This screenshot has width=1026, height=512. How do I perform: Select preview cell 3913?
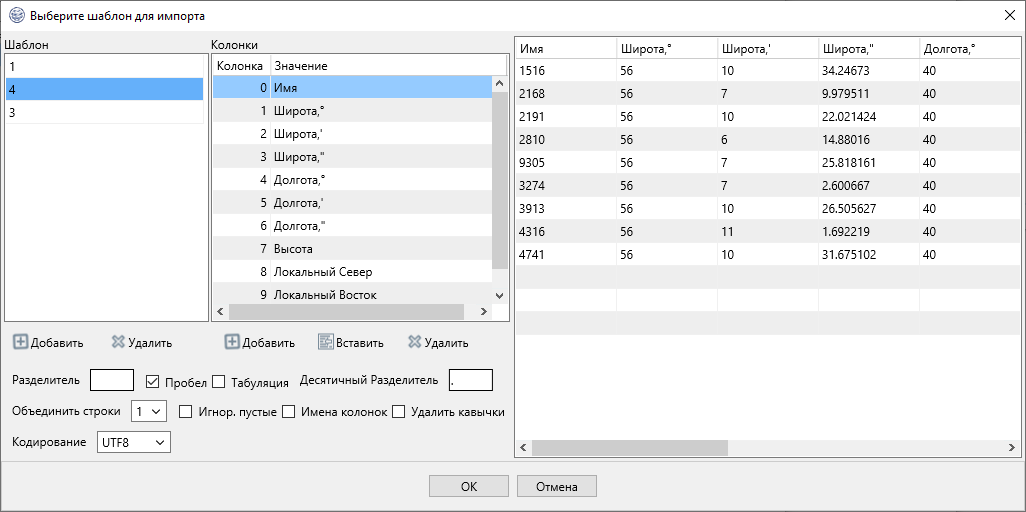(565, 208)
